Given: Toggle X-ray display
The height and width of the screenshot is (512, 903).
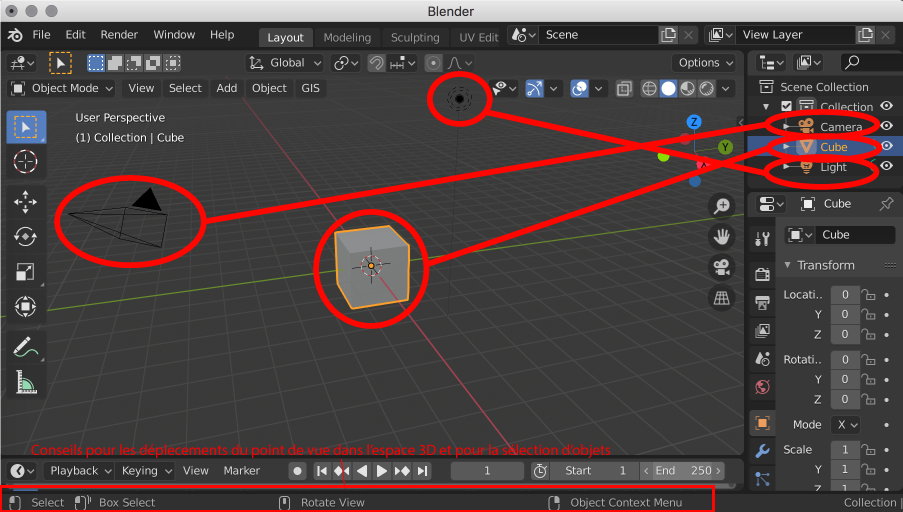Looking at the screenshot, I should click(624, 89).
